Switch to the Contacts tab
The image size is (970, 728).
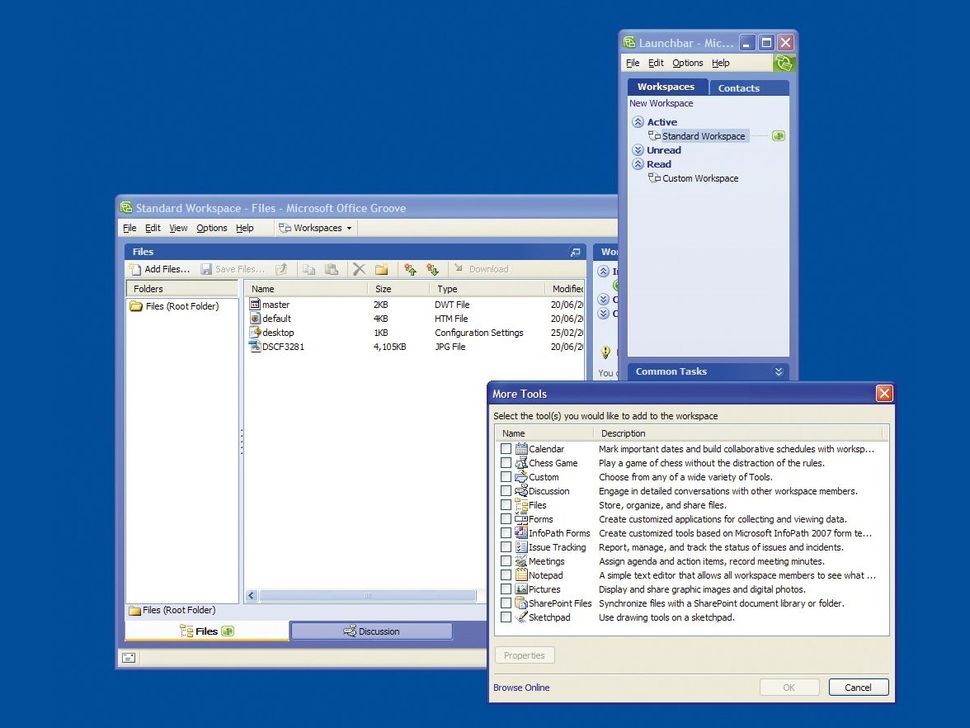point(738,87)
